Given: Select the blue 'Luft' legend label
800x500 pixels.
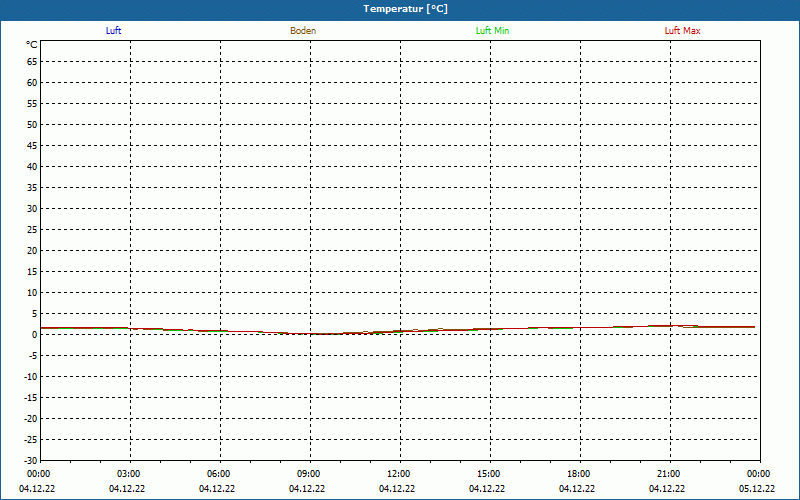Looking at the screenshot, I should tap(113, 31).
